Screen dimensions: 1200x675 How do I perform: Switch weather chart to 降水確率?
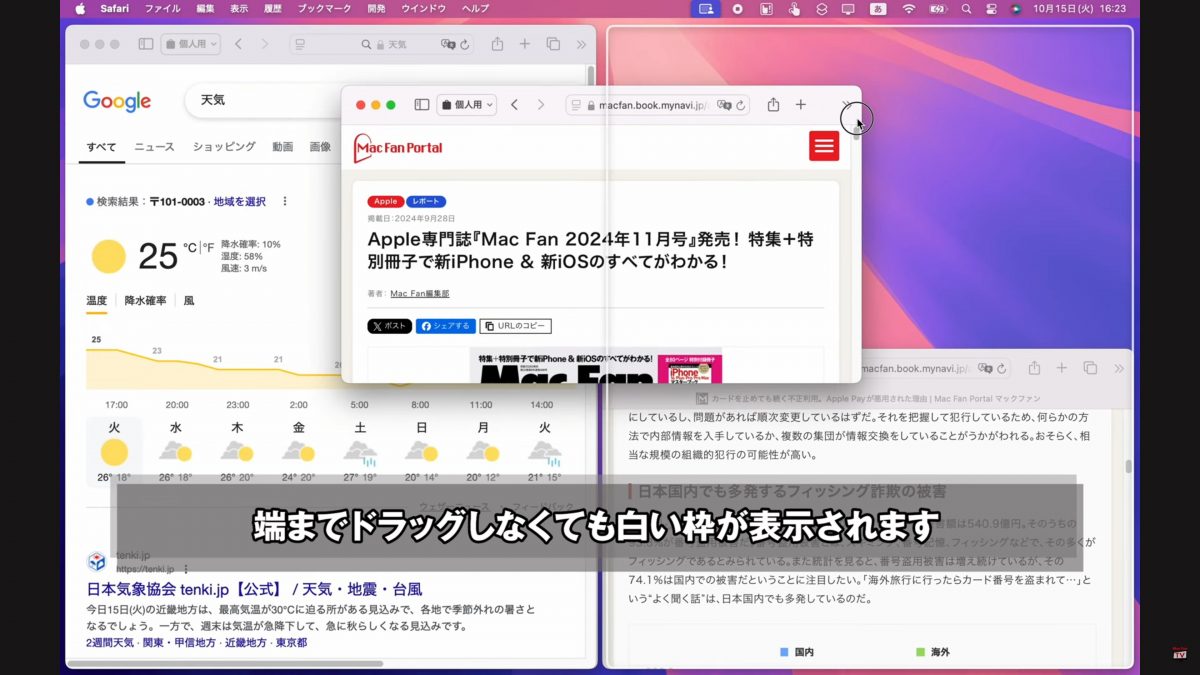pos(145,300)
